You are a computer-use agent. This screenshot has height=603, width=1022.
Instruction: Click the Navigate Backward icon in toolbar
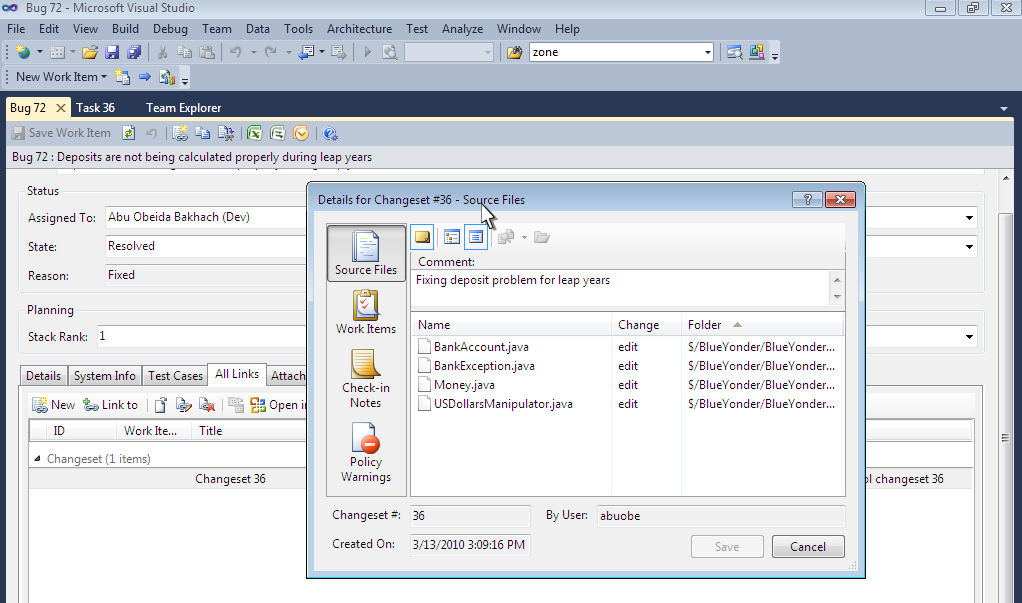pyautogui.click(x=306, y=52)
